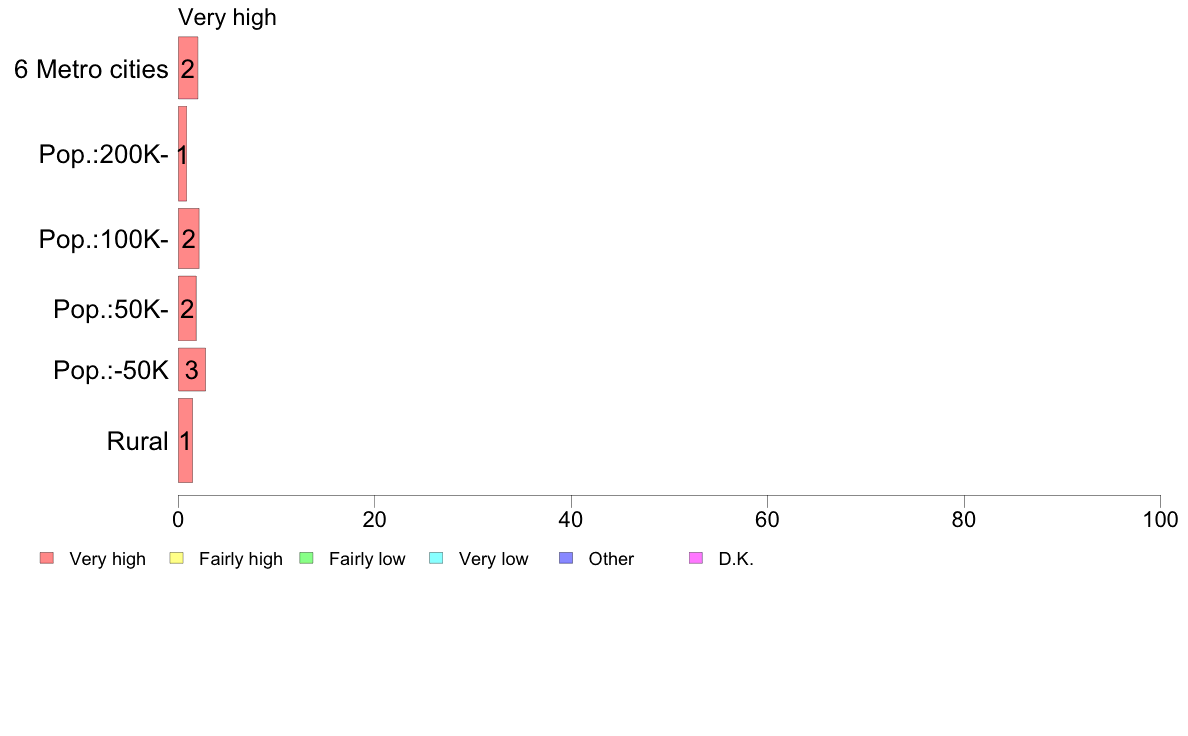Screen dimensions: 1188x736
Task: Select the Pop.:-50K bar labeled 3
Action: coord(192,370)
